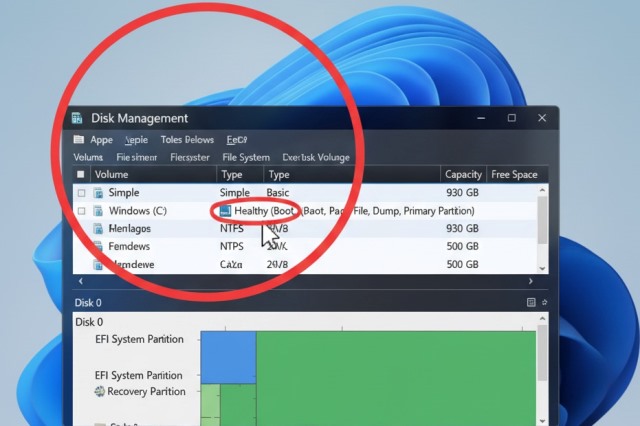640x426 pixels.
Task: Click the drive icon beside Femdews
Action: coord(98,246)
